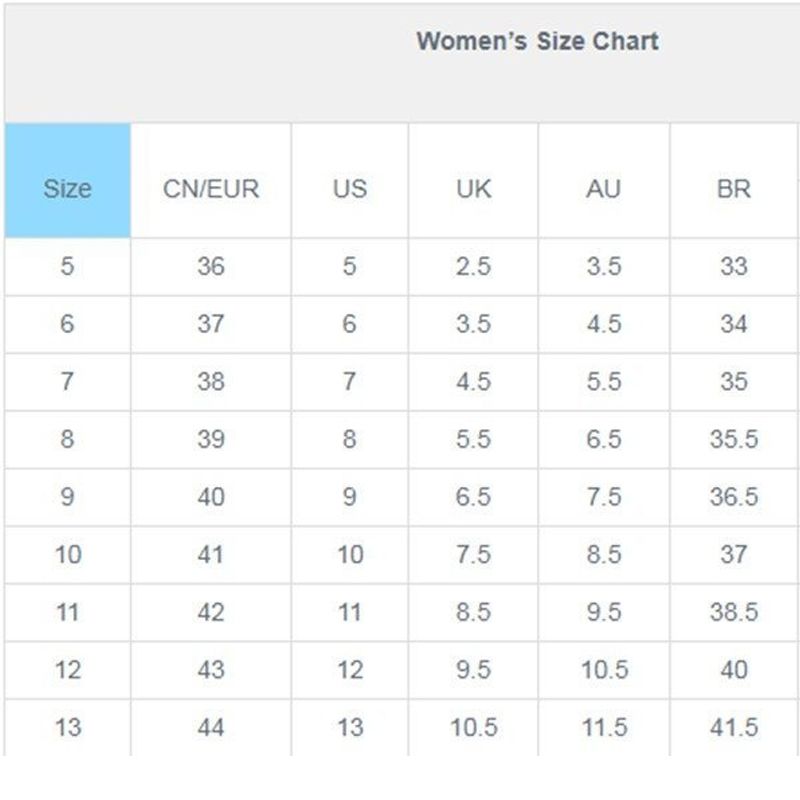Image resolution: width=800 pixels, height=800 pixels.
Task: Select the US column header
Action: 349,188
